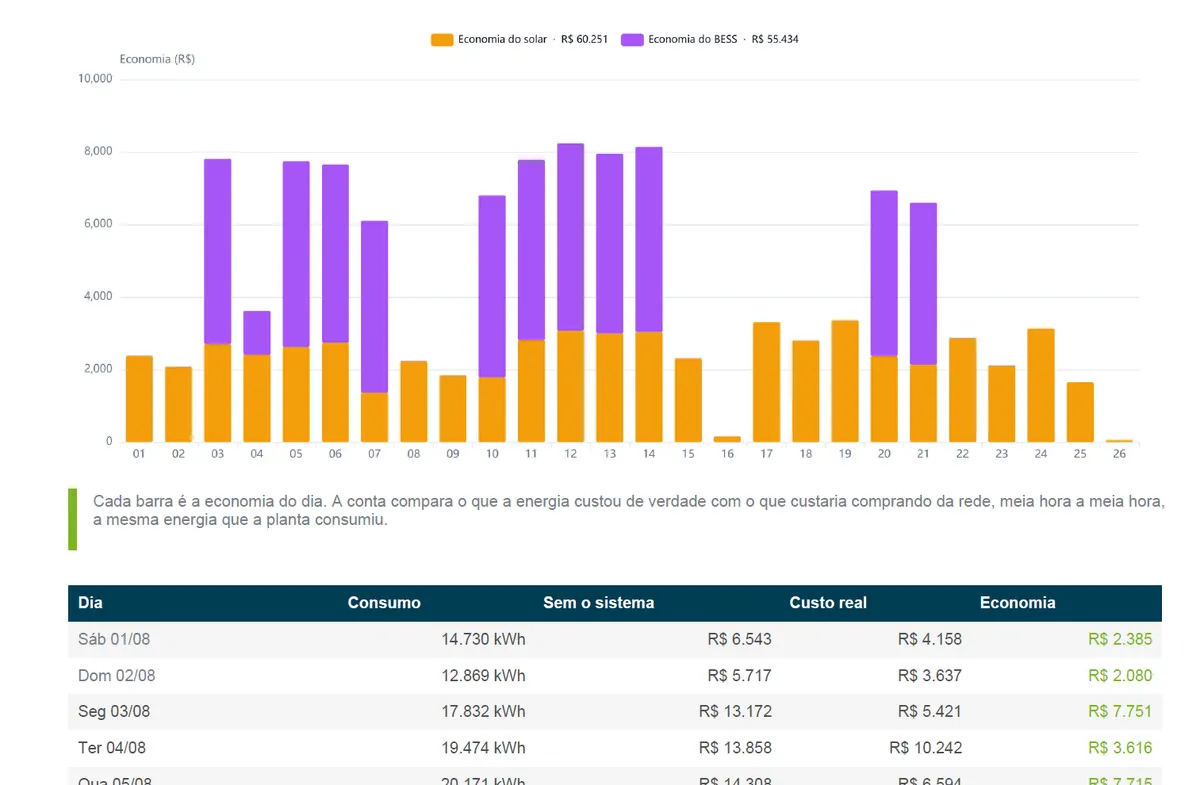This screenshot has width=1200, height=785.
Task: Click the small purple BESS segment of day 04
Action: 257,333
